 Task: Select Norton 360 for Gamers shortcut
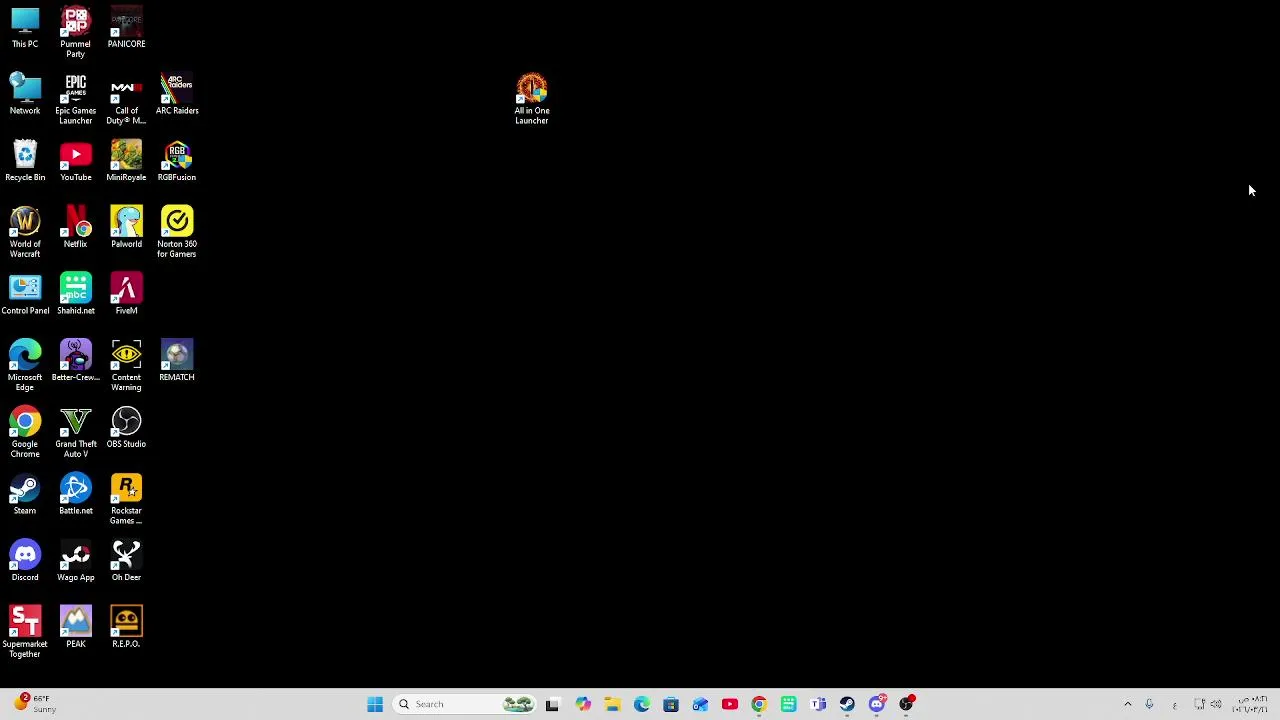tap(177, 232)
